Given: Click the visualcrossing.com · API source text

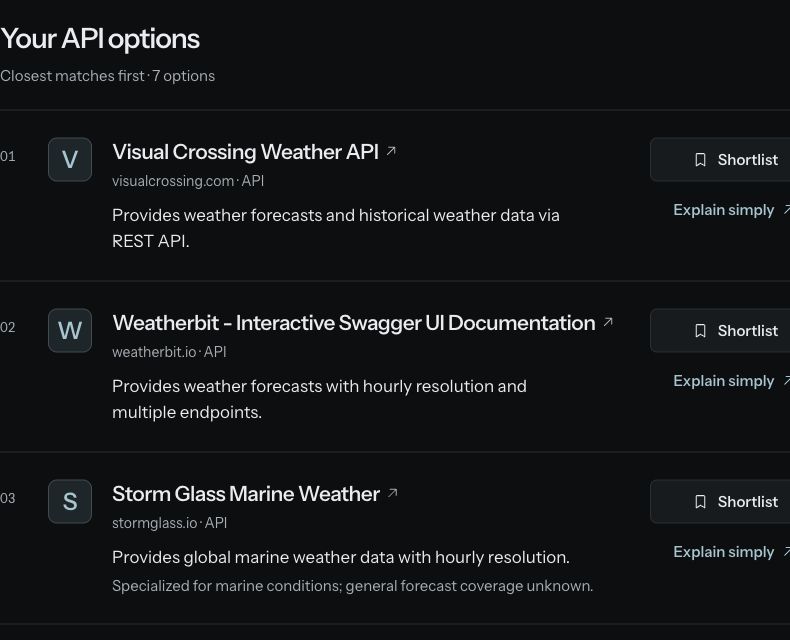Looking at the screenshot, I should click(188, 181).
